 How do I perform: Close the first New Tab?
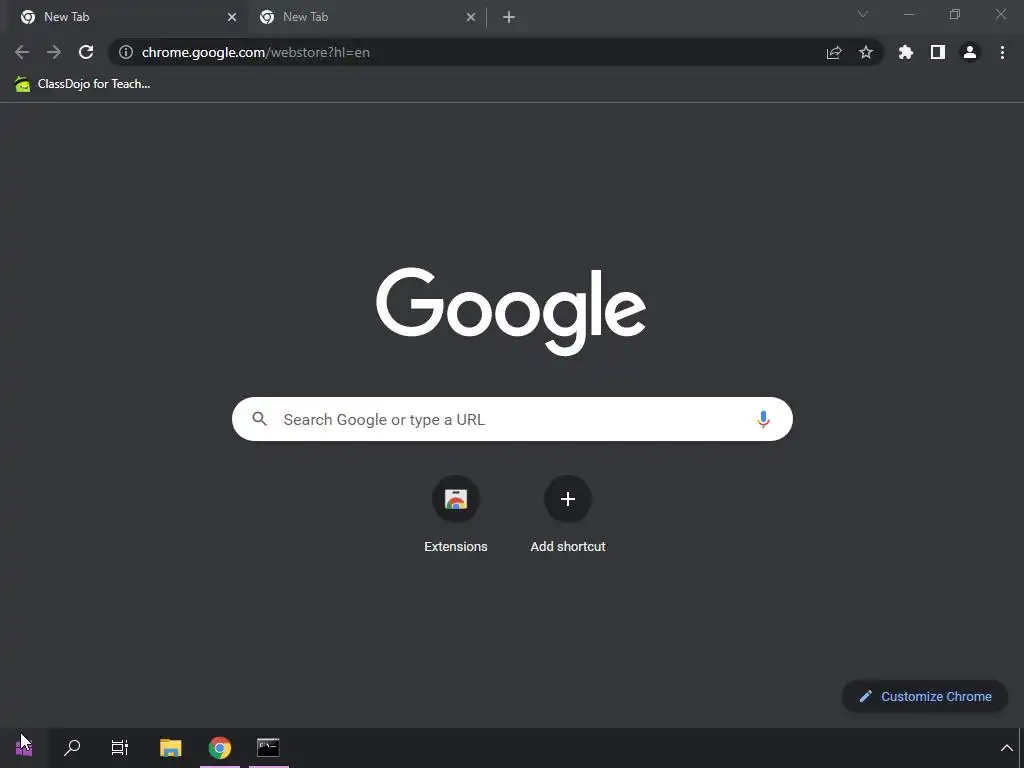232,17
